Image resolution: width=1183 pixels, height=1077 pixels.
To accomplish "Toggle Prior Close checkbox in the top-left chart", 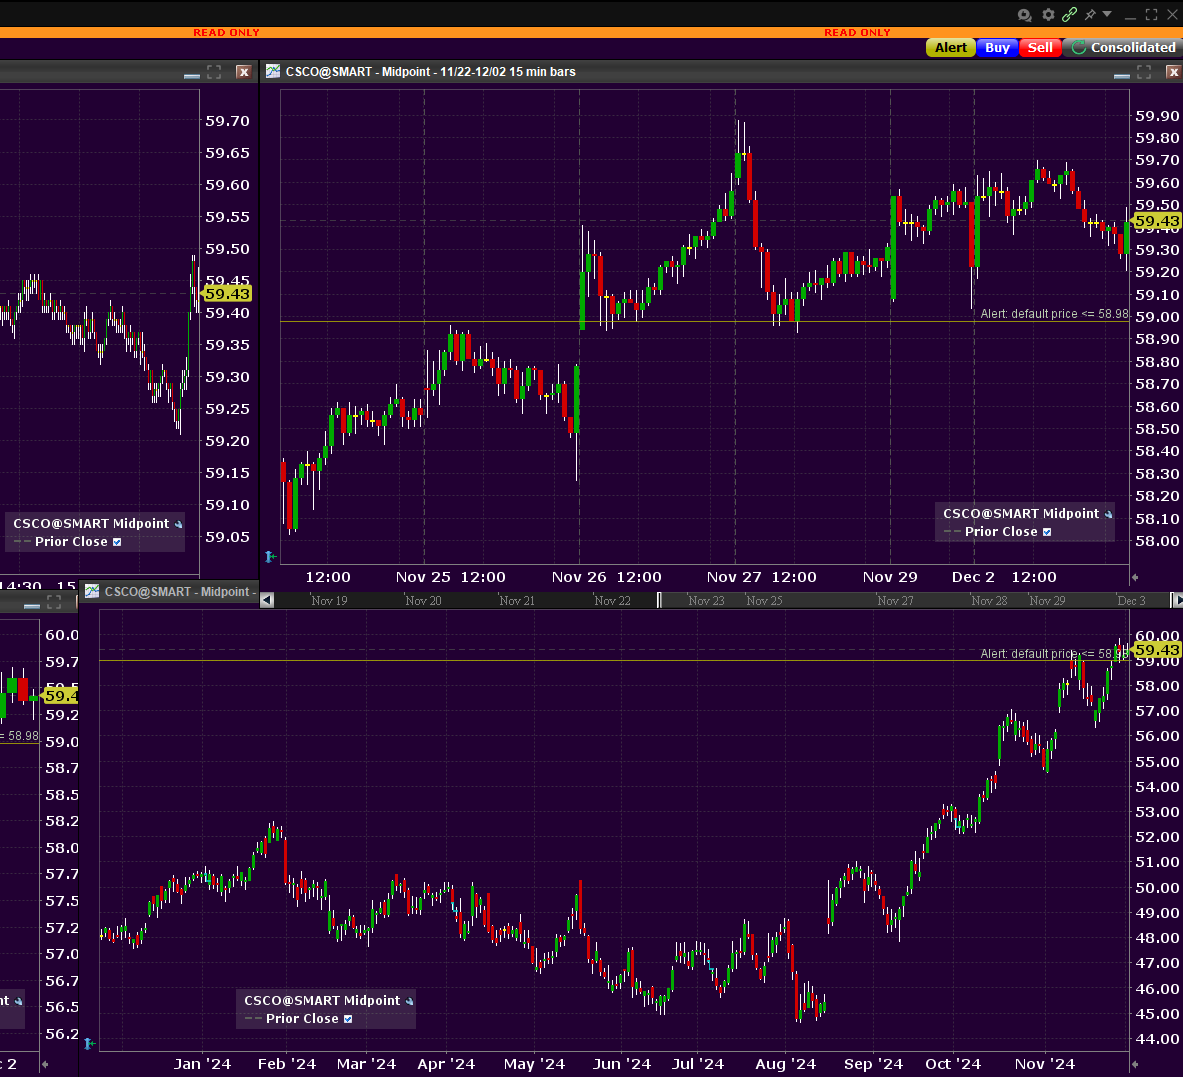I will (x=117, y=542).
